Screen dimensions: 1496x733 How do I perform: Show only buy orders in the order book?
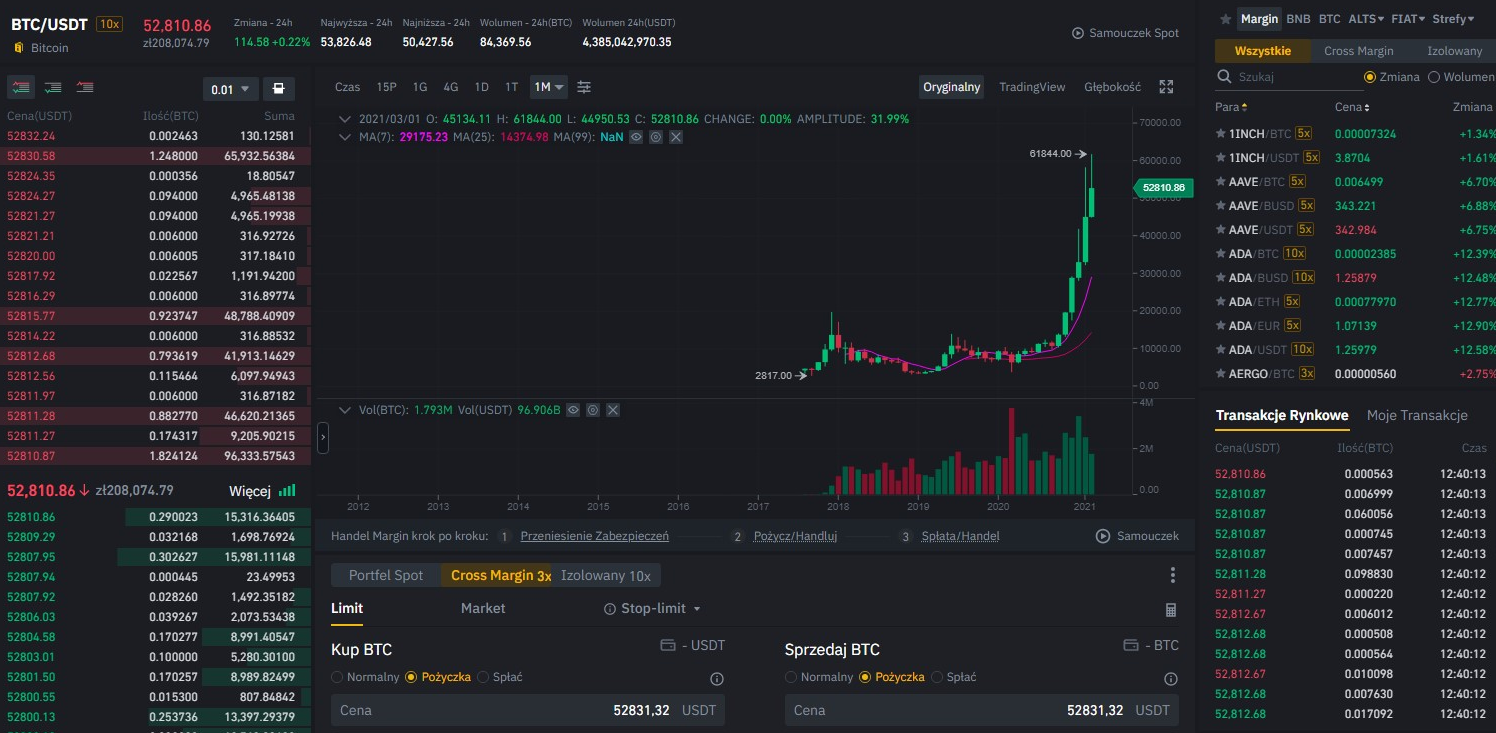point(53,88)
